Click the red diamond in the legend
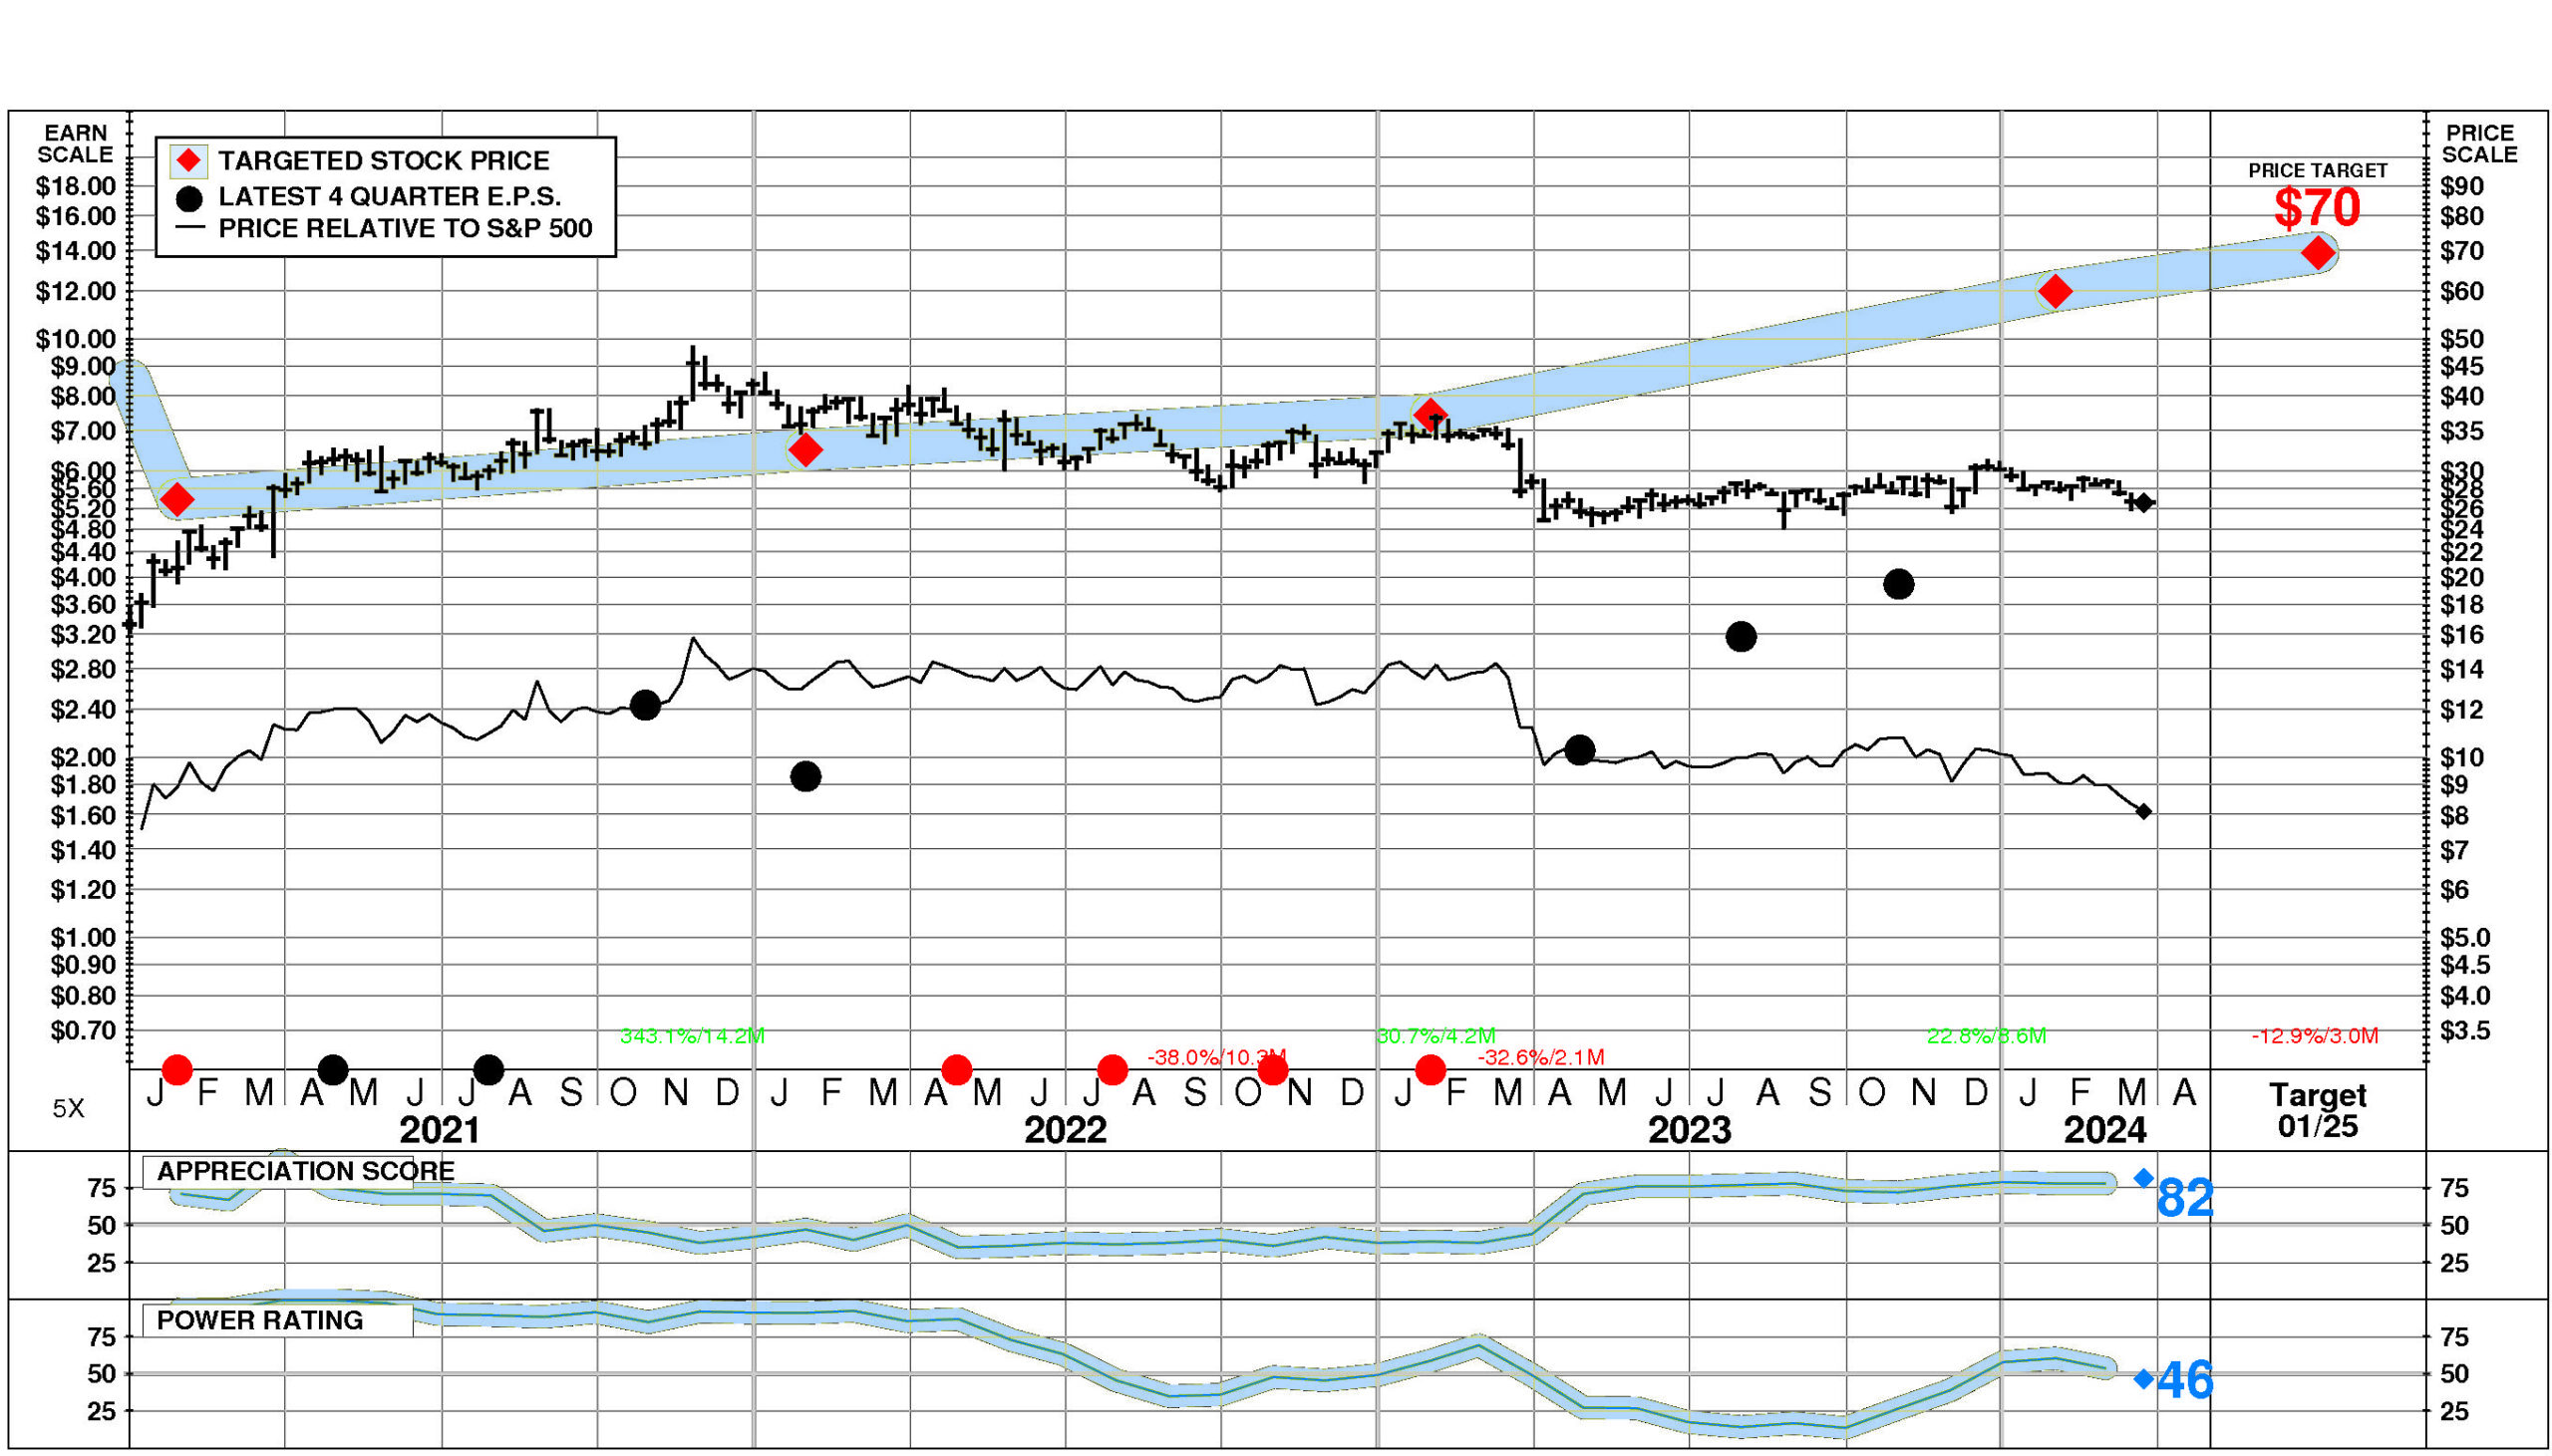Image resolution: width=2552 pixels, height=1456 pixels. (188, 161)
